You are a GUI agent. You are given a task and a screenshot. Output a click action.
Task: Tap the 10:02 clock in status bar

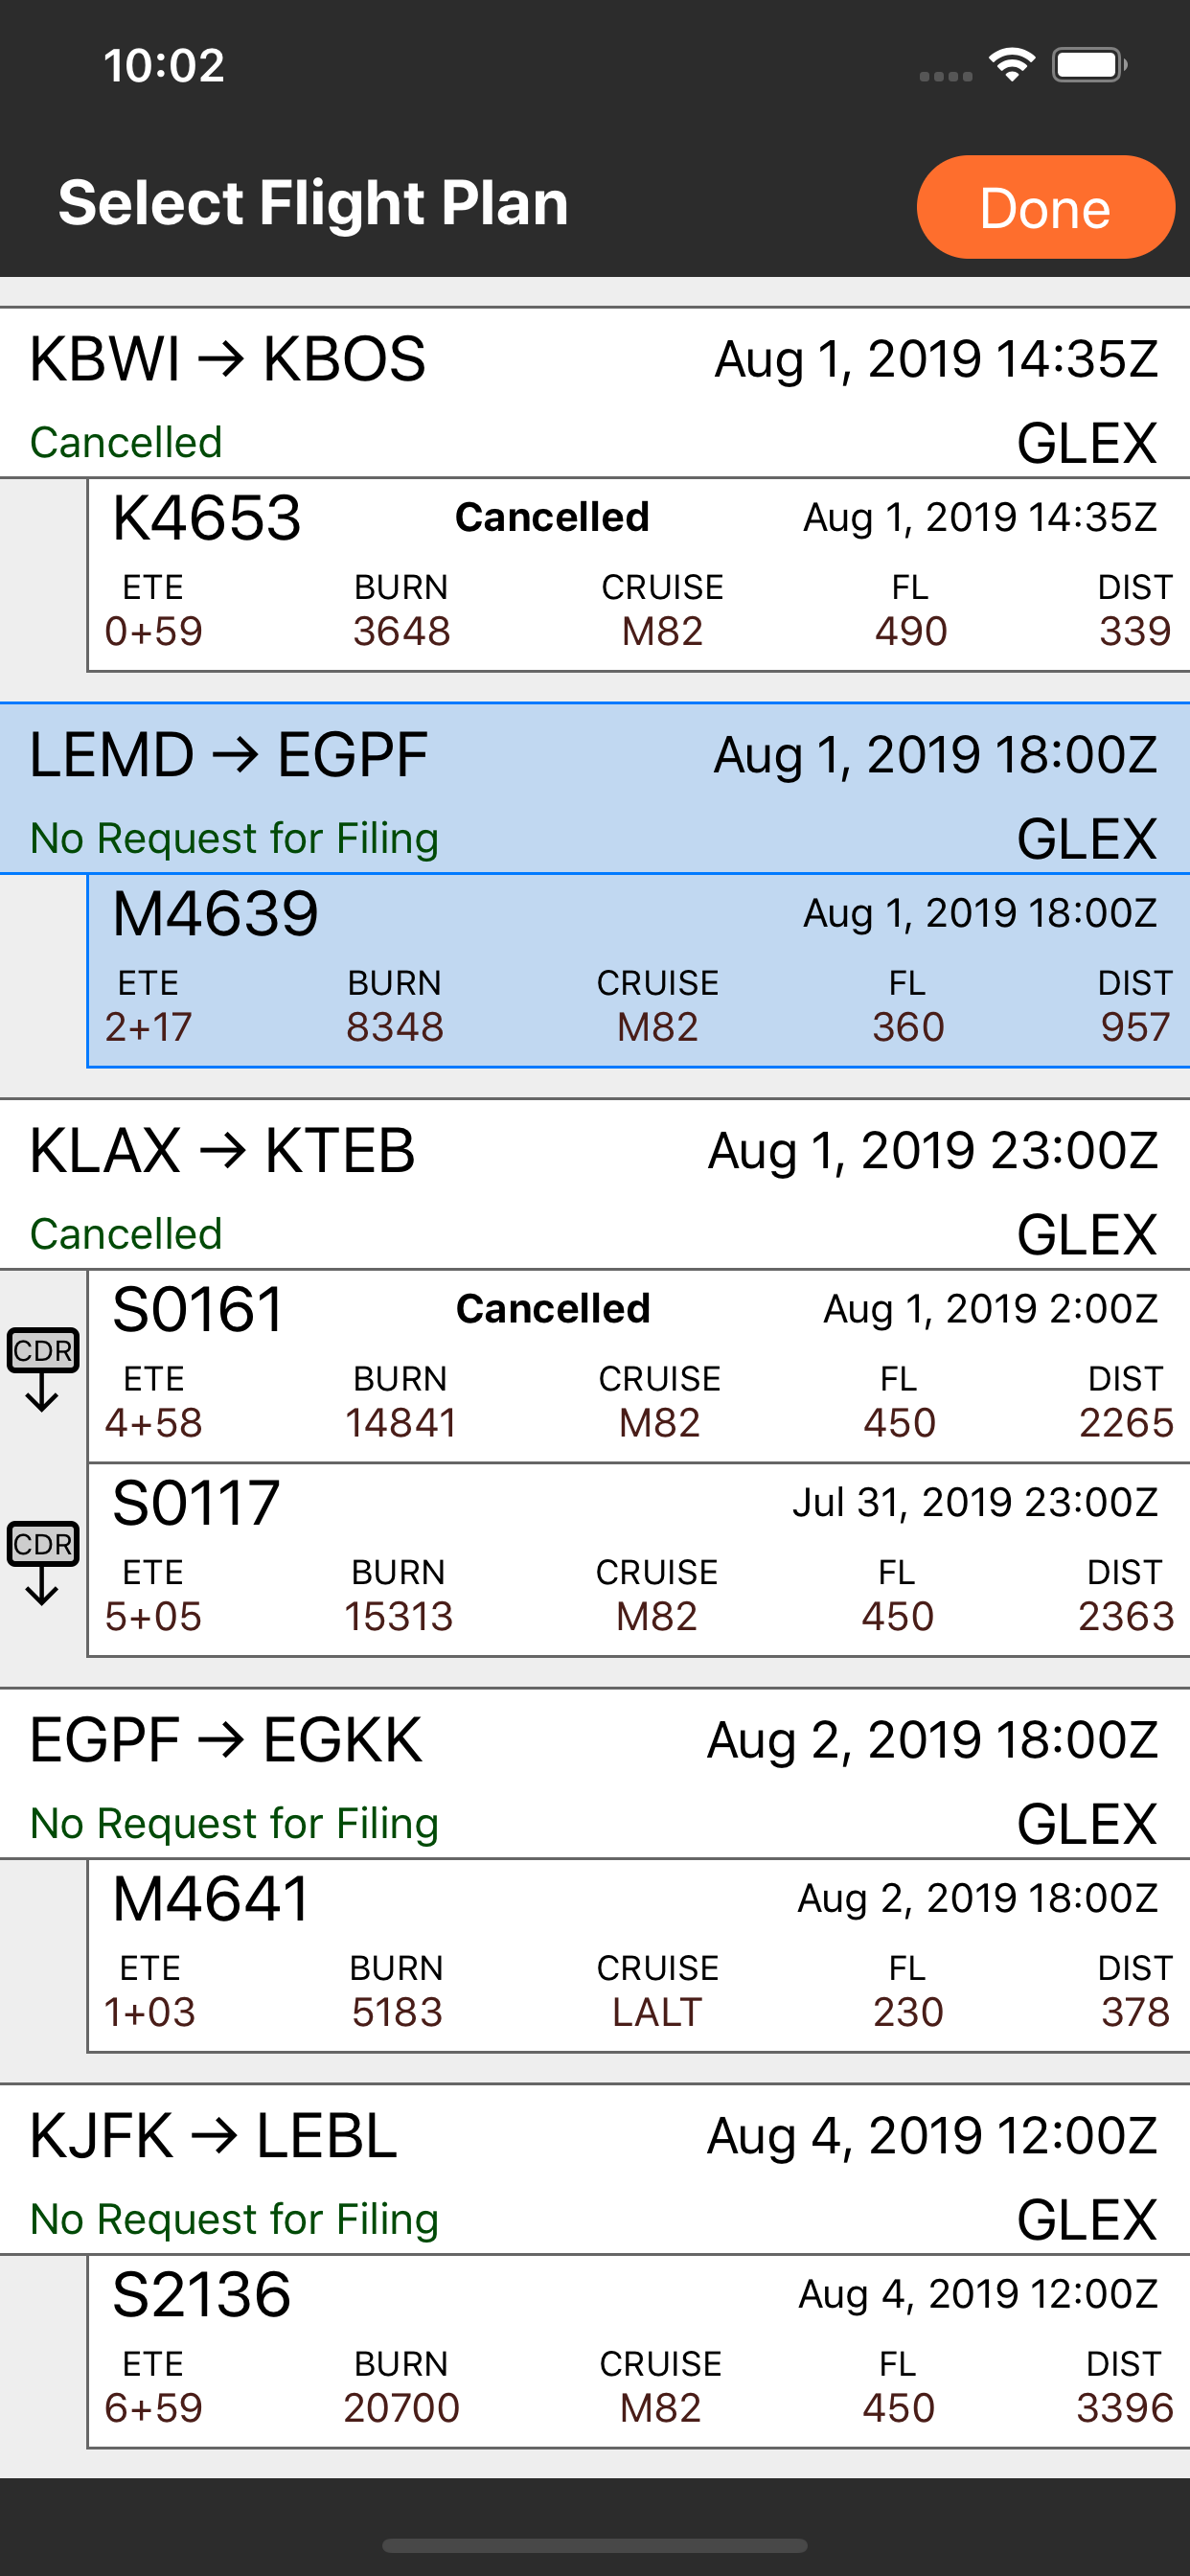(164, 66)
